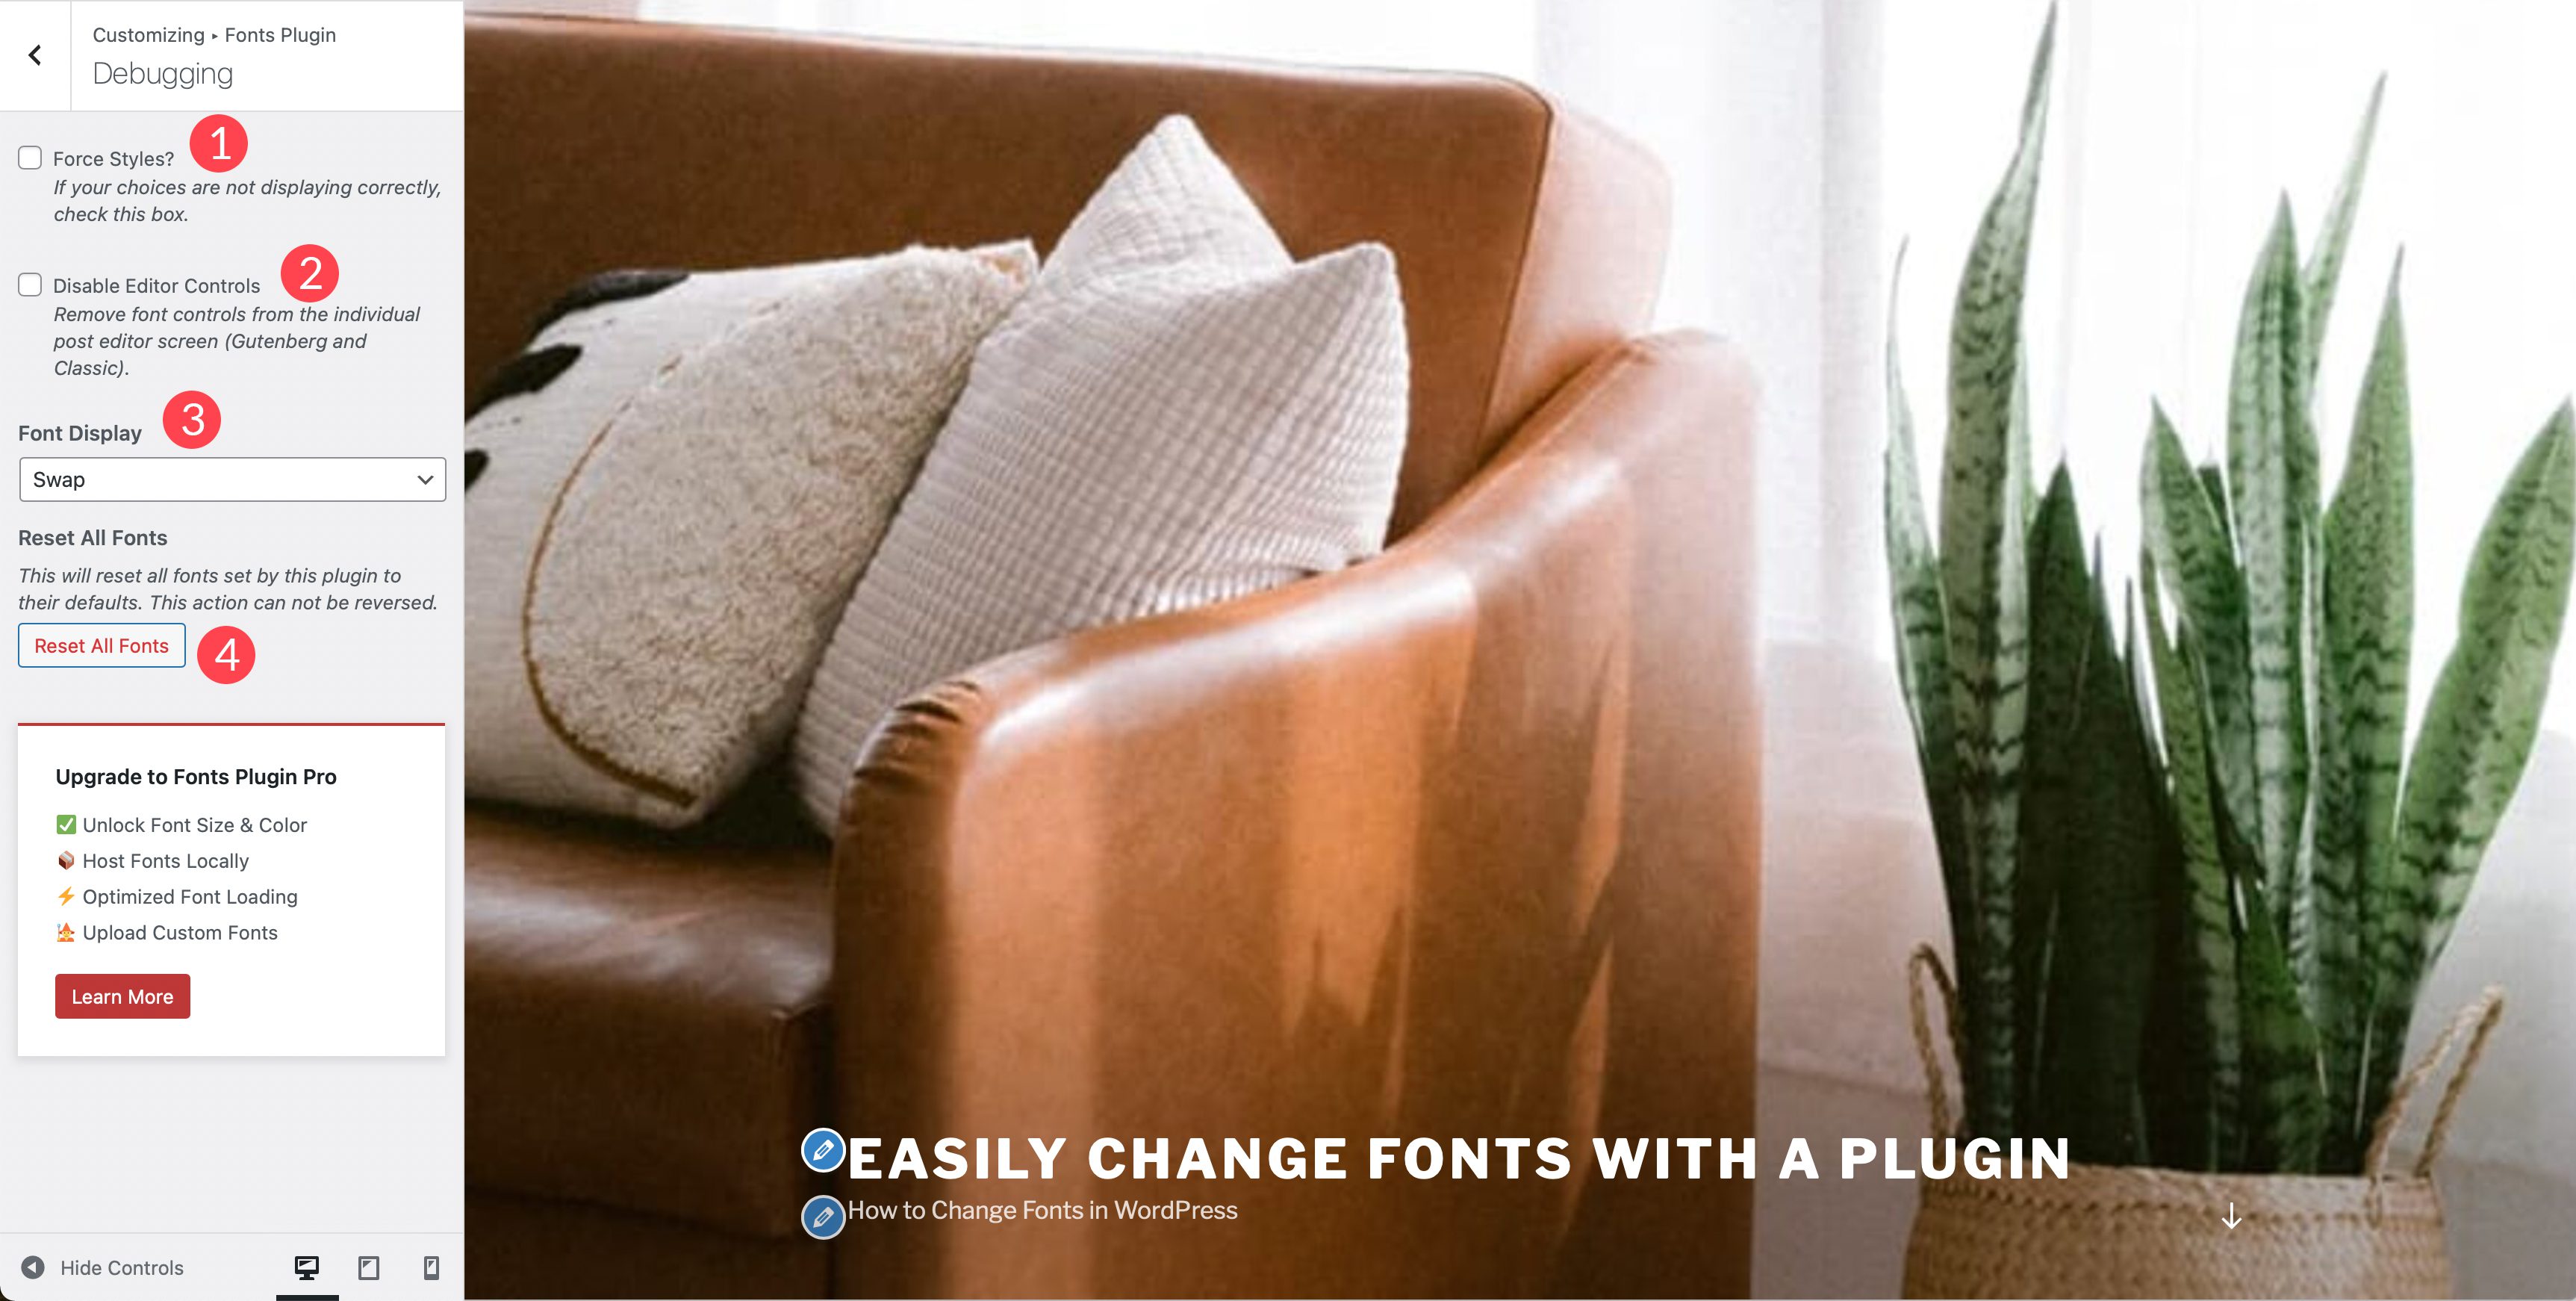Enable the Disable Editor Controls checkbox

(30, 284)
